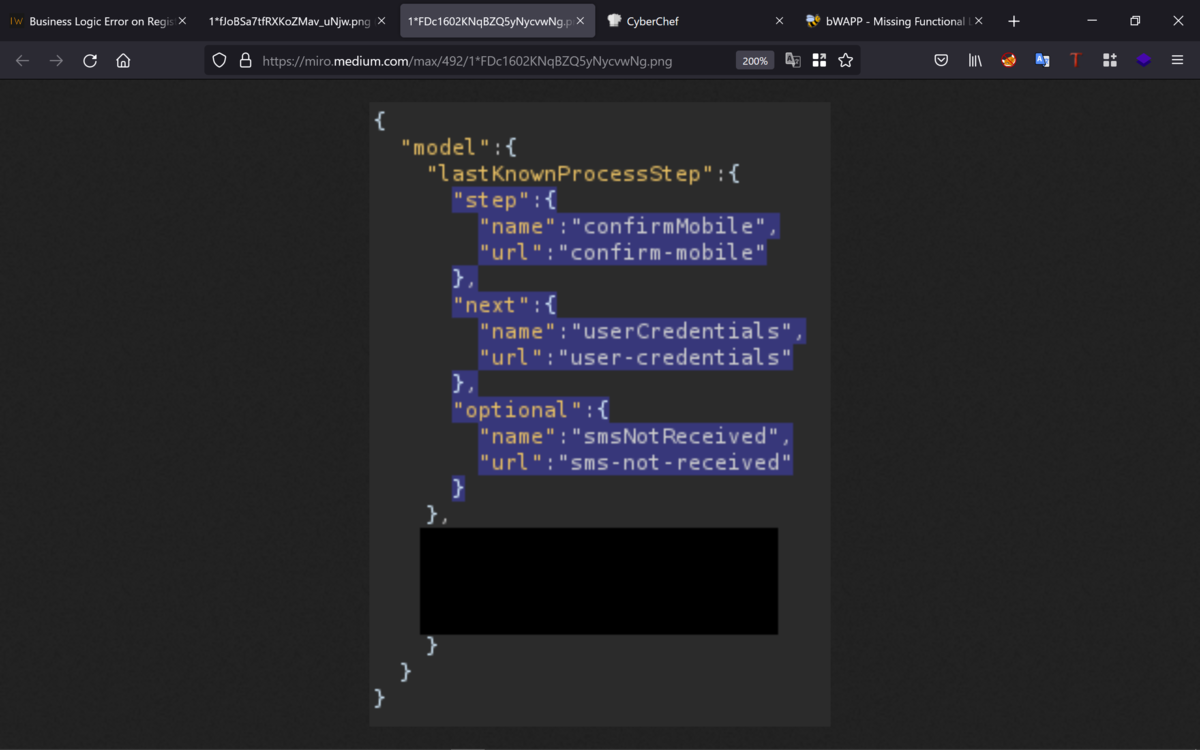The height and width of the screenshot is (750, 1200).
Task: Bookmark this page with the star
Action: [x=846, y=61]
